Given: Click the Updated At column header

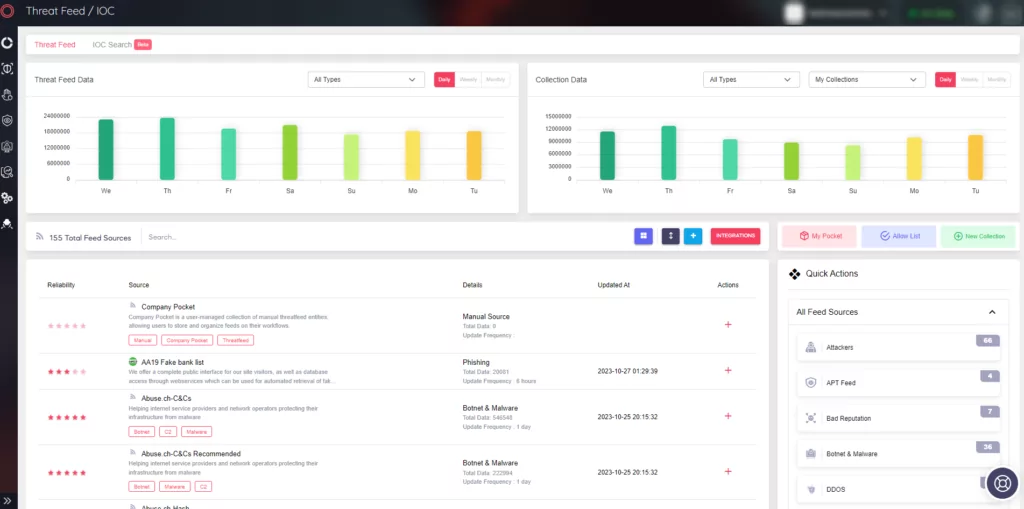Looking at the screenshot, I should pos(613,286).
